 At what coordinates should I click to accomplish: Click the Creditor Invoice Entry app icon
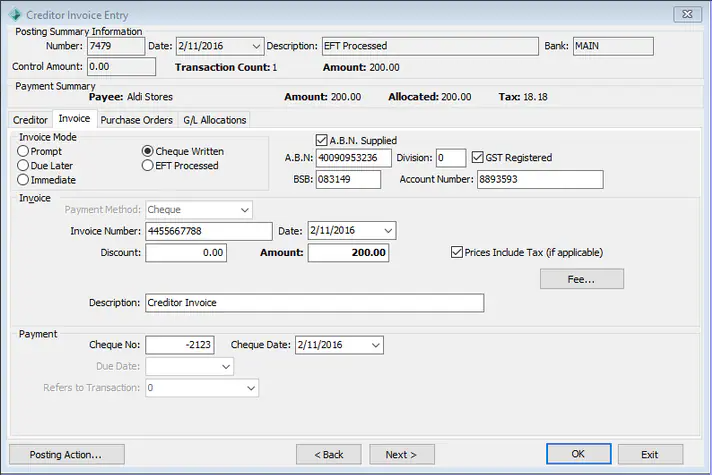[15, 15]
